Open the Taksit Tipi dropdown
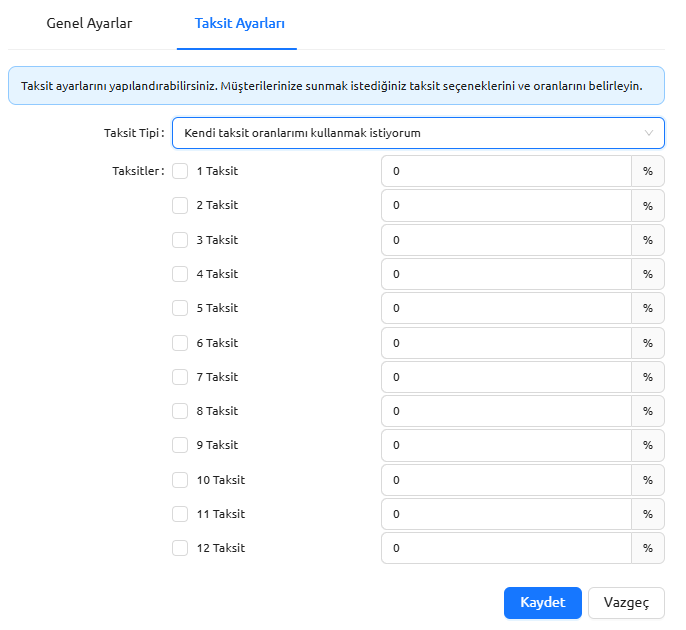The height and width of the screenshot is (630, 686). coord(418,133)
